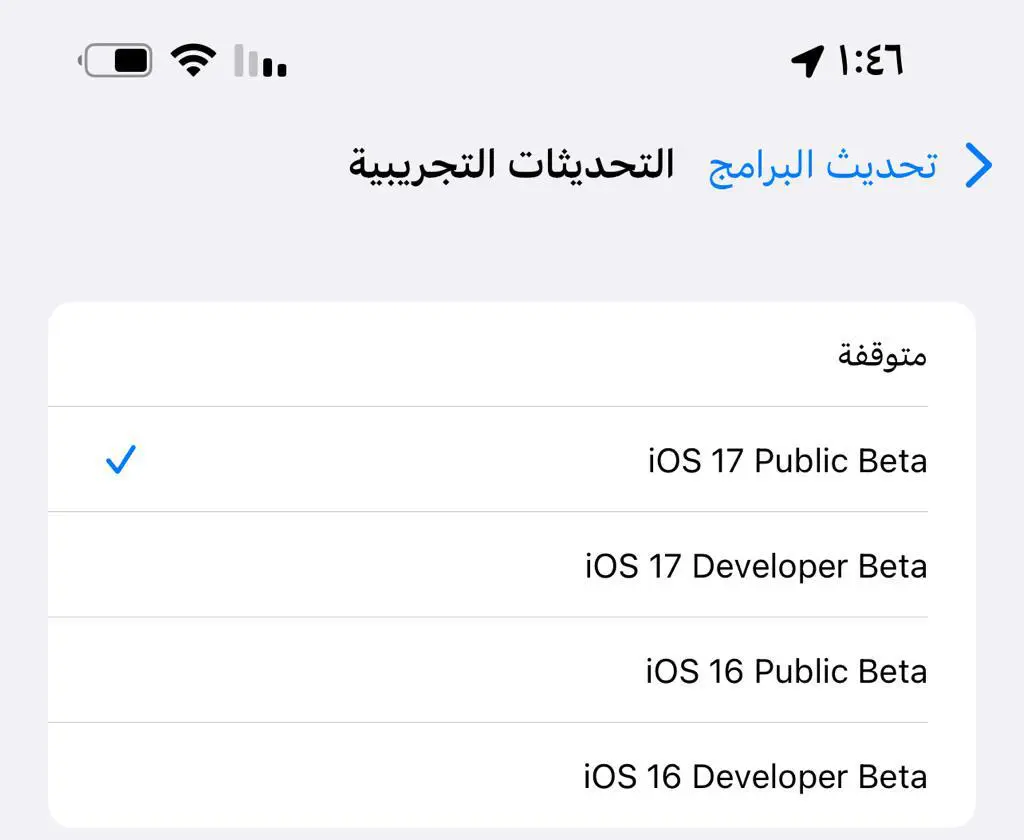Pick iOS 16 Developer Beta
The width and height of the screenshot is (1024, 840).
click(x=512, y=775)
